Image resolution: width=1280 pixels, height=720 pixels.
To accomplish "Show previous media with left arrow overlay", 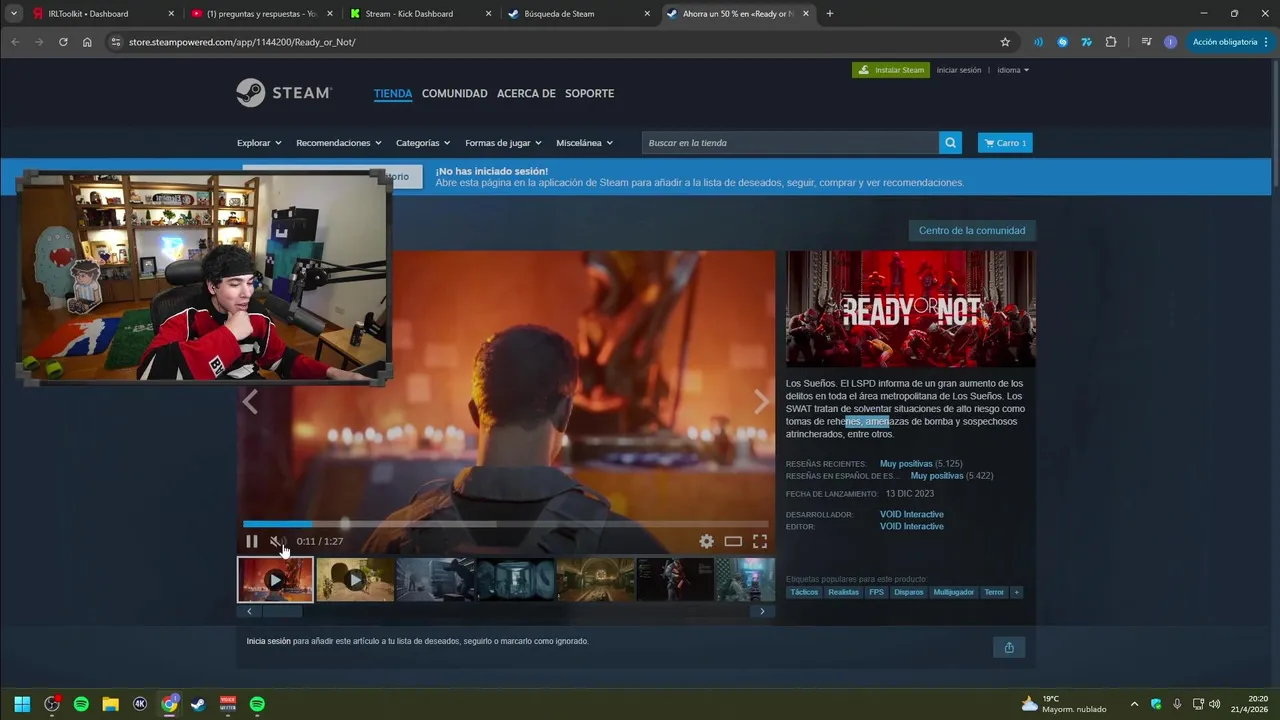I will coord(250,402).
